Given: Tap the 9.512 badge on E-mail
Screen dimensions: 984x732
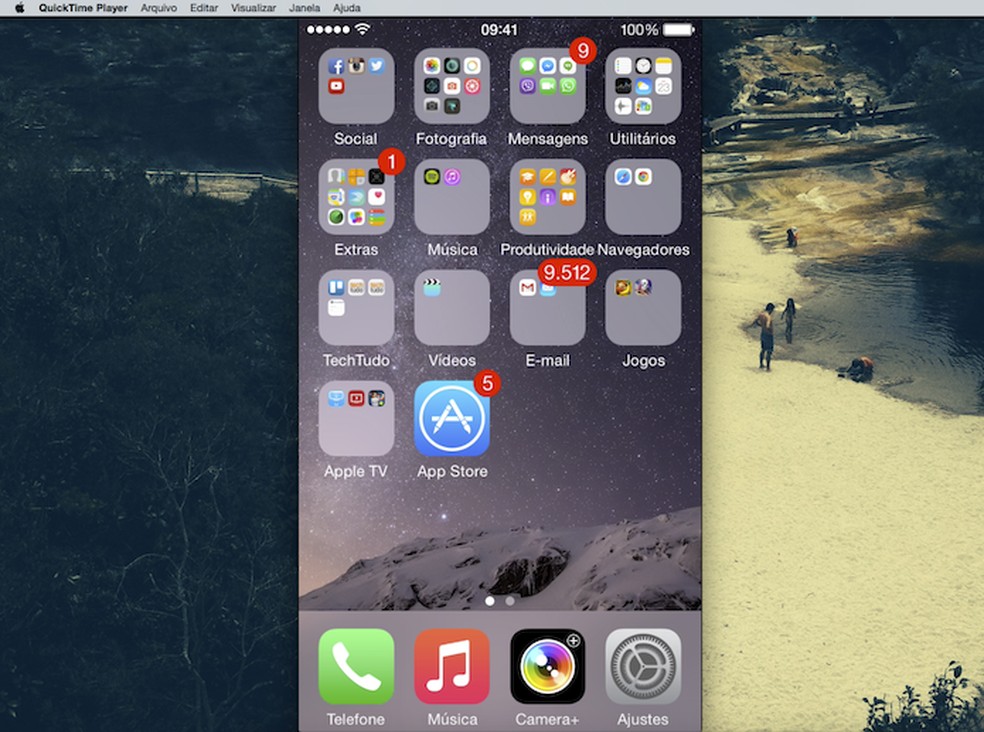Looking at the screenshot, I should point(567,272).
